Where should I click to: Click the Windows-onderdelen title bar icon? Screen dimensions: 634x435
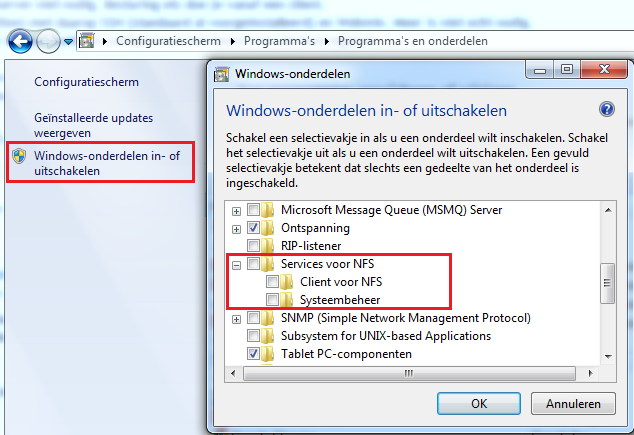(x=221, y=74)
